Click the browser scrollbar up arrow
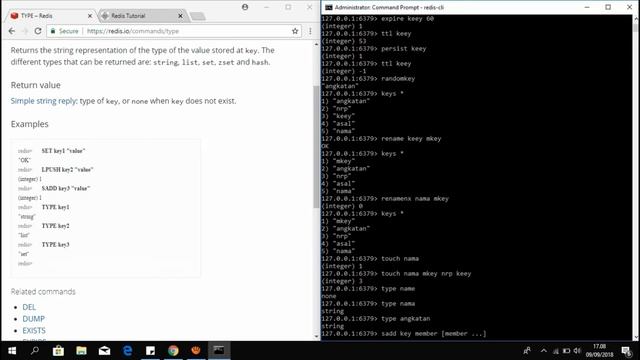 tap(316, 44)
